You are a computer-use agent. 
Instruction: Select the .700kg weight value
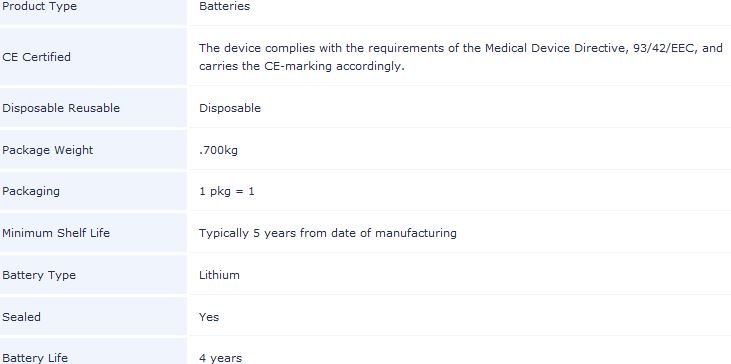[x=218, y=150]
